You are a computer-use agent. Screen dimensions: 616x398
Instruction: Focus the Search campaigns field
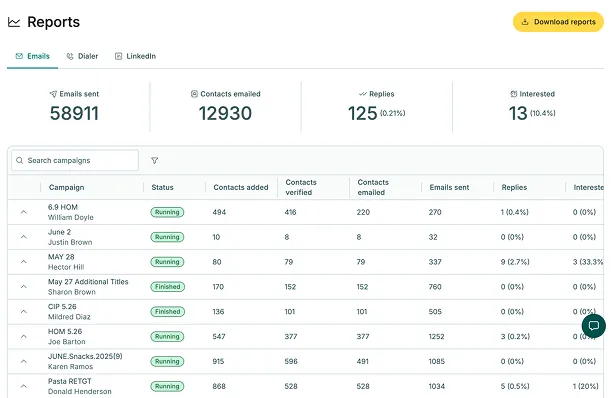point(75,160)
